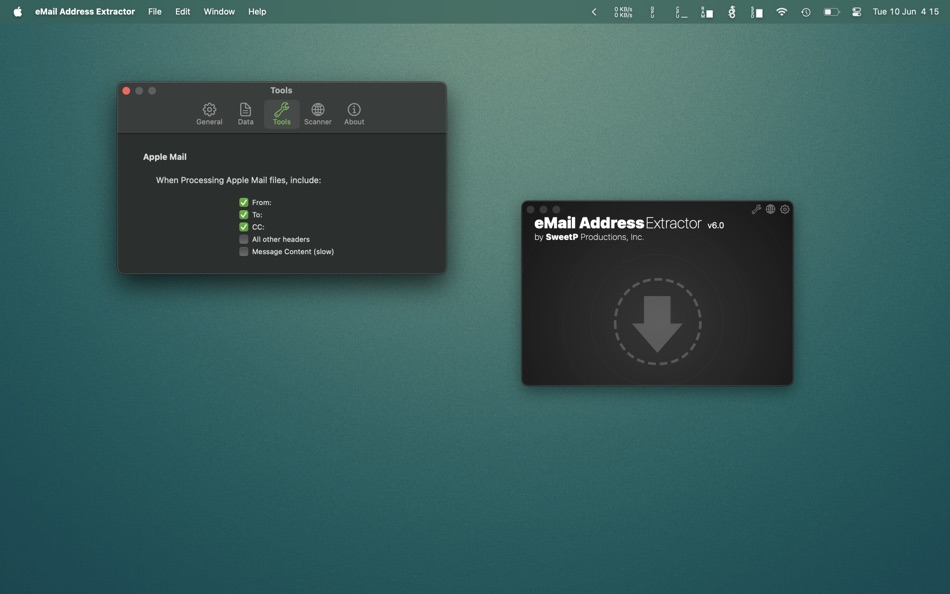Image resolution: width=950 pixels, height=594 pixels.
Task: Uncheck the From: header checkbox
Action: pos(244,202)
